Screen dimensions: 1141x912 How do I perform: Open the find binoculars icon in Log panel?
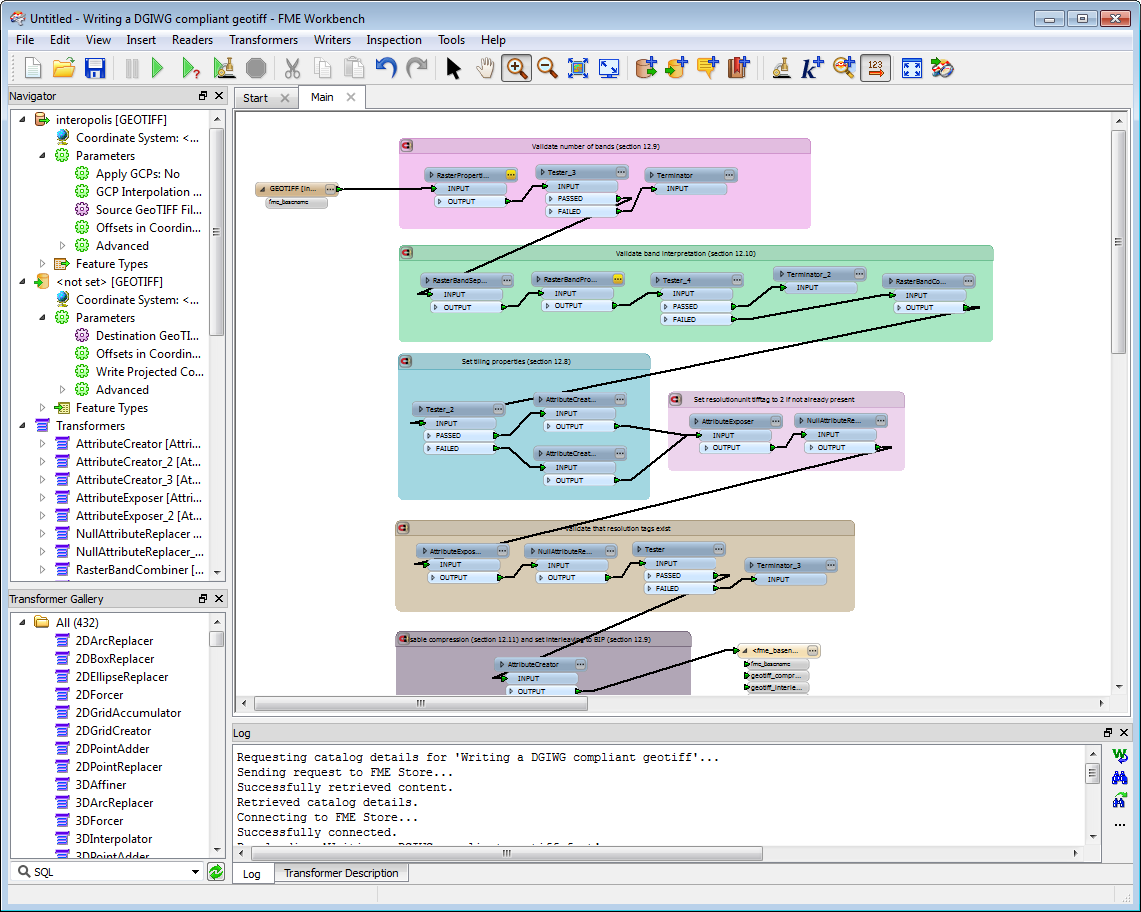[1119, 778]
